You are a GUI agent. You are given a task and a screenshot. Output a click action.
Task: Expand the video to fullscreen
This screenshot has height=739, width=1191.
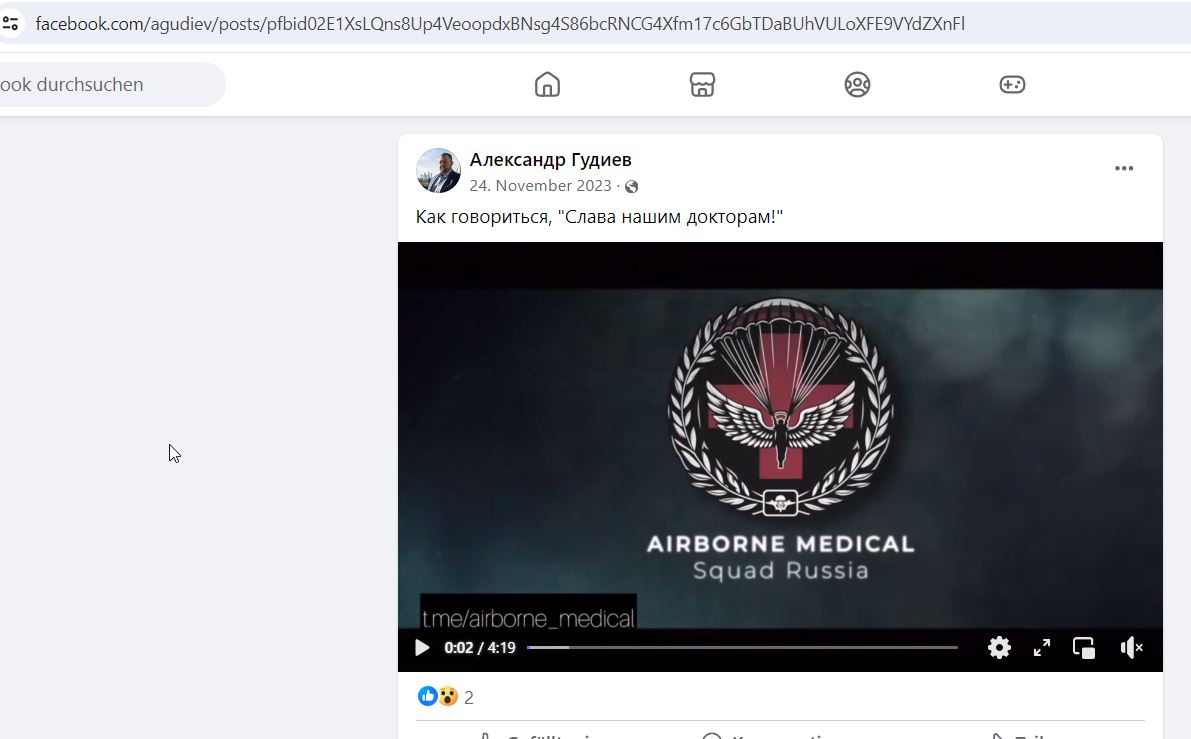click(x=1041, y=648)
